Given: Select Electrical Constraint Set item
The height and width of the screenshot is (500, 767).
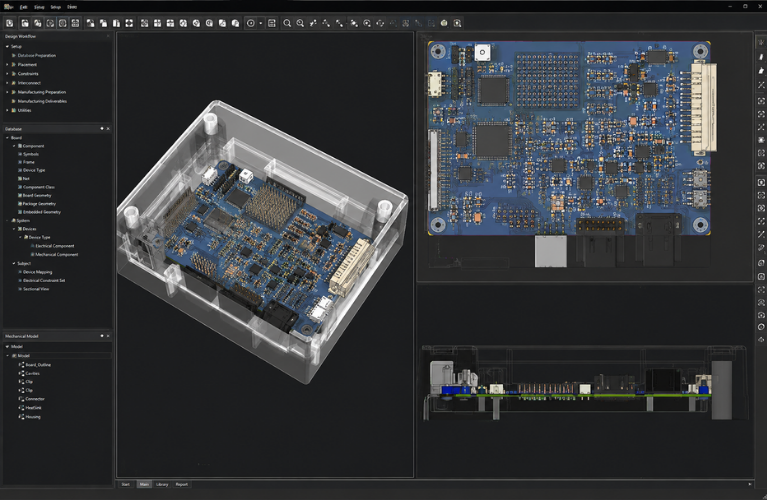Looking at the screenshot, I should point(44,280).
